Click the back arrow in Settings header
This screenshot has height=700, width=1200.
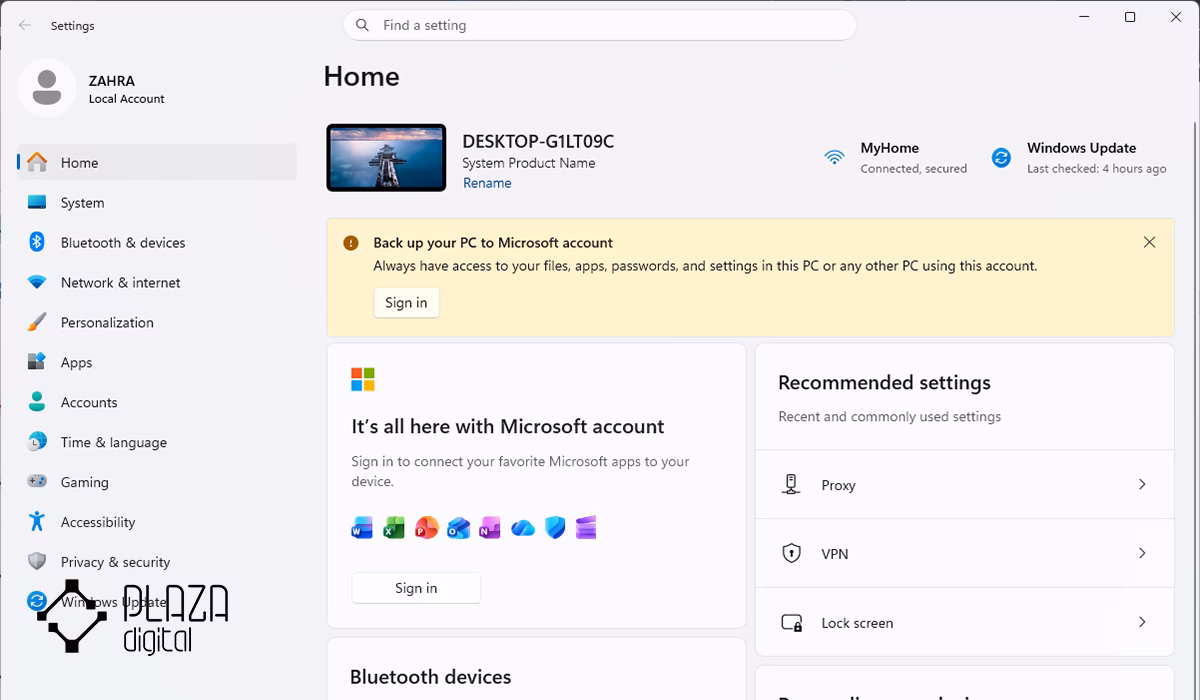(x=25, y=26)
